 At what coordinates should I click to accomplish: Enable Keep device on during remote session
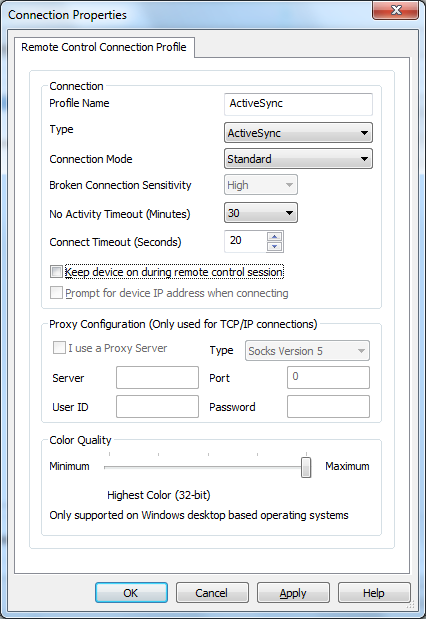56,272
